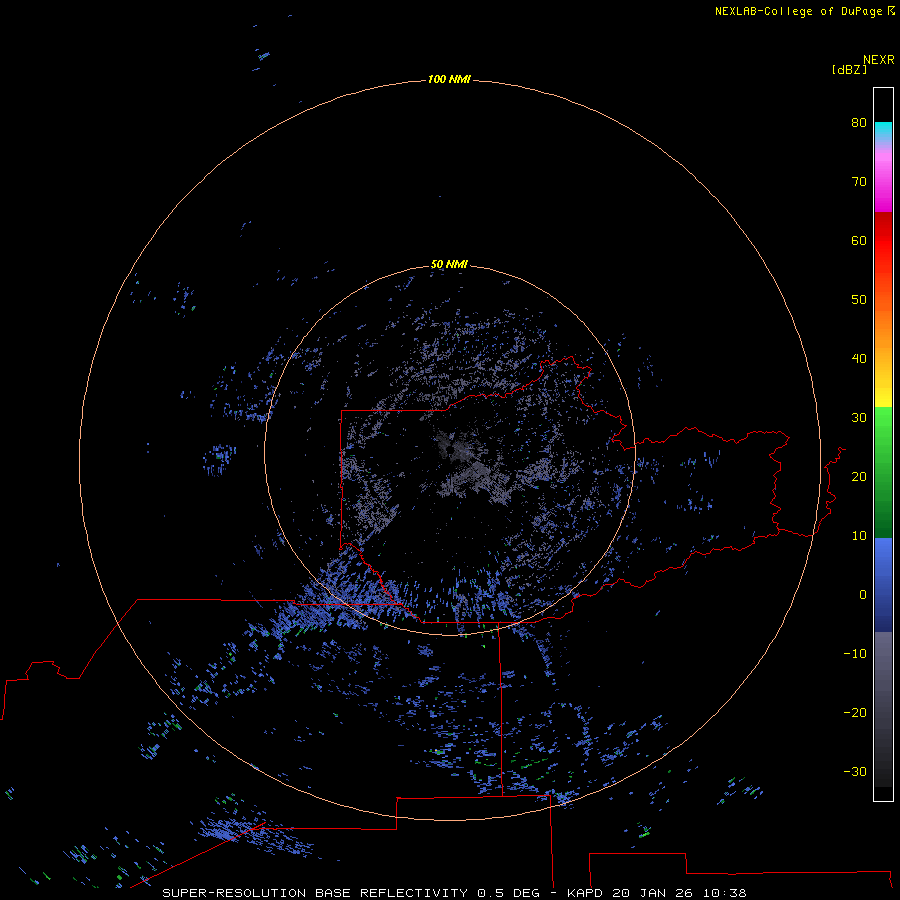The height and width of the screenshot is (900, 900).
Task: Click the 100 NMI range ring label
Action: coord(449,79)
